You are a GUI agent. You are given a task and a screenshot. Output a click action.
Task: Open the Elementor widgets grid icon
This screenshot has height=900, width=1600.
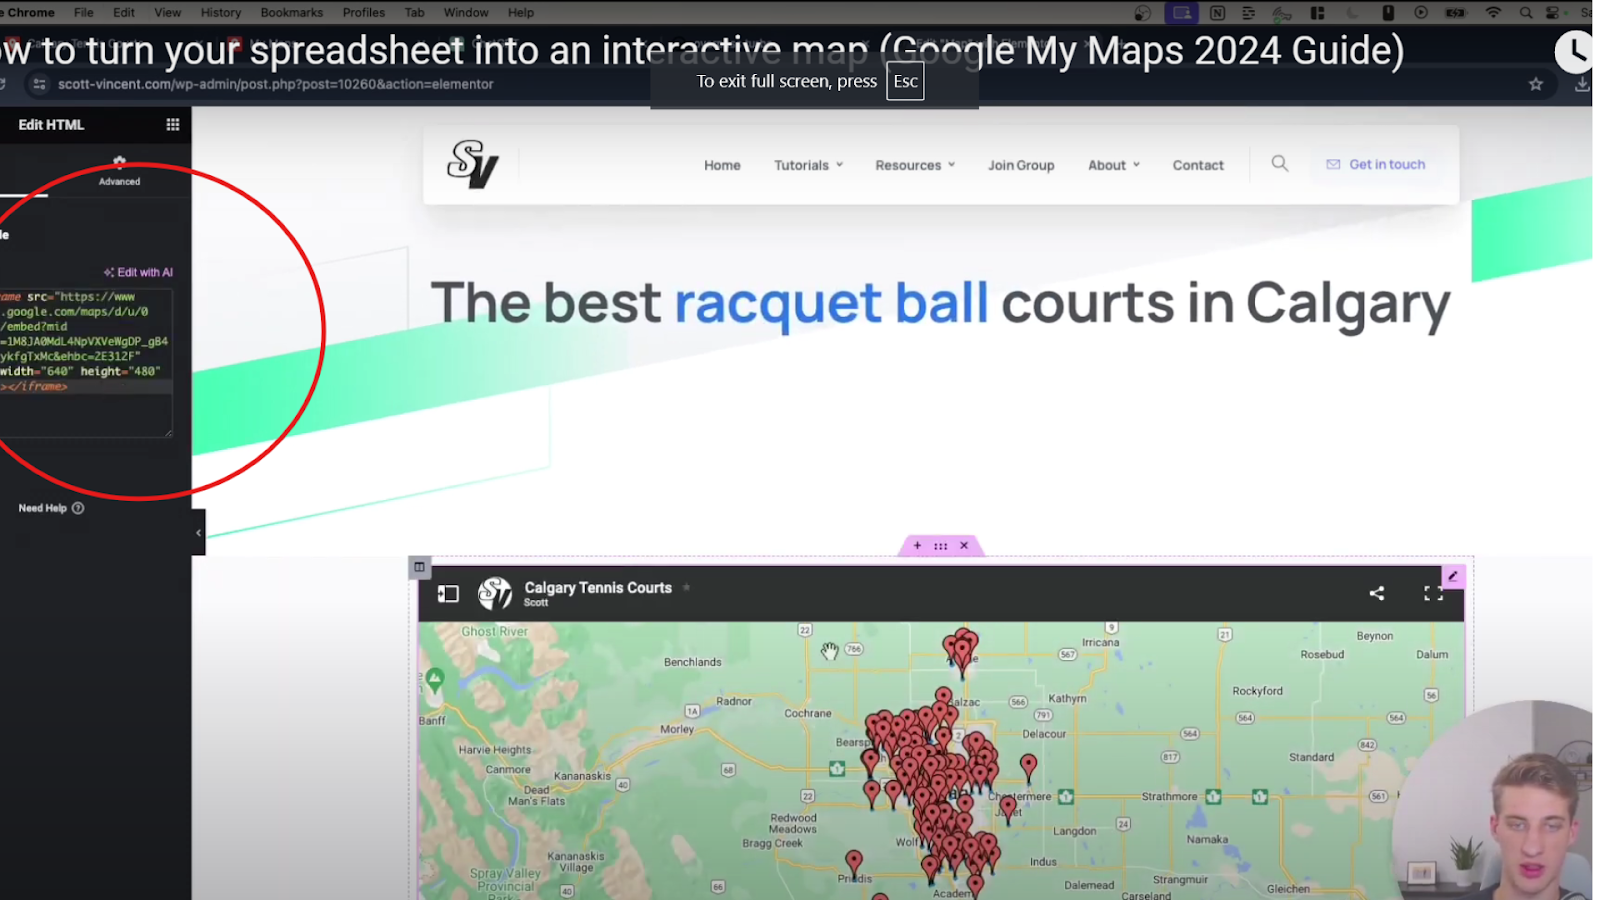tap(173, 125)
